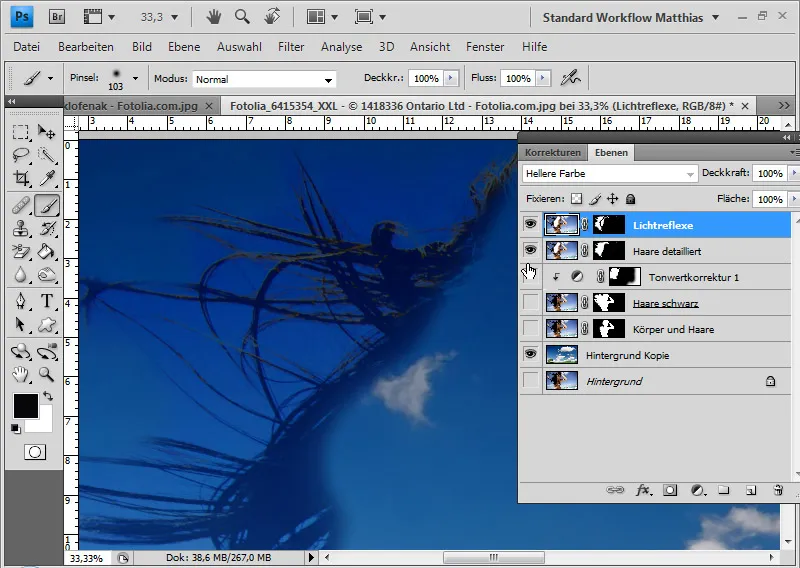The width and height of the screenshot is (800, 568).
Task: Open the Ebene menu
Action: tap(184, 47)
